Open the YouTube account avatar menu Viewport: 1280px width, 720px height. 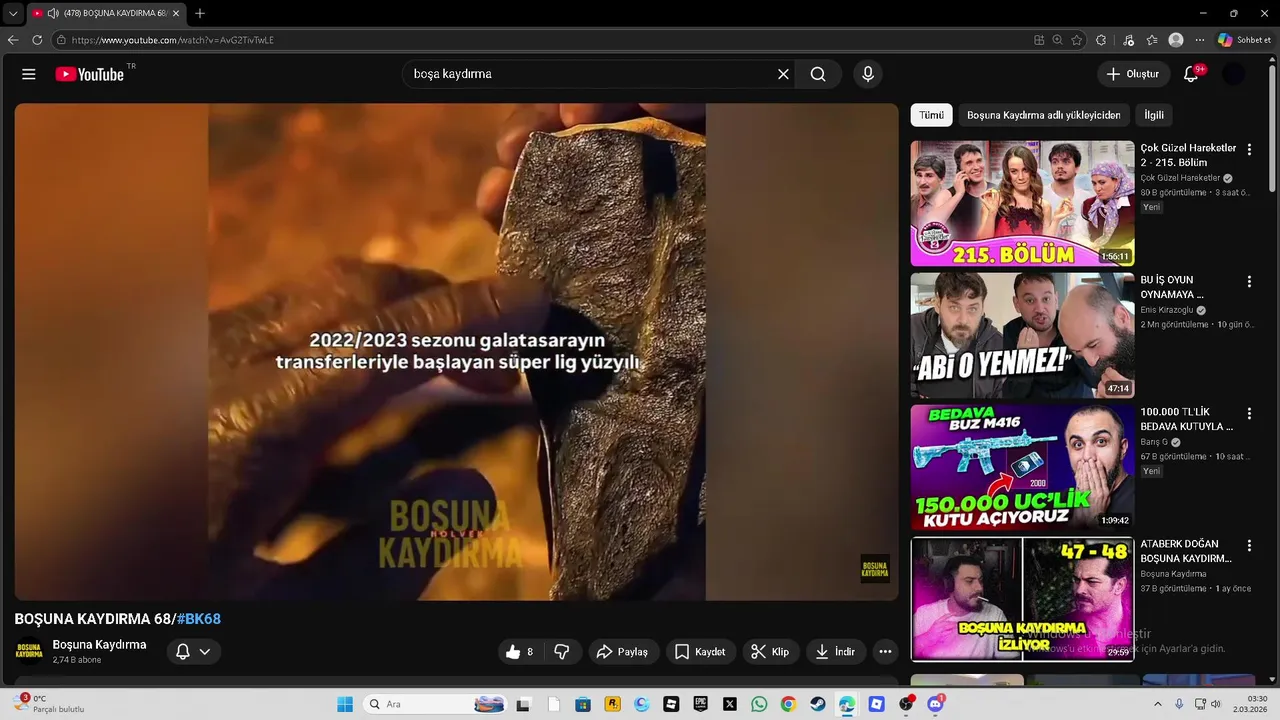click(1234, 74)
